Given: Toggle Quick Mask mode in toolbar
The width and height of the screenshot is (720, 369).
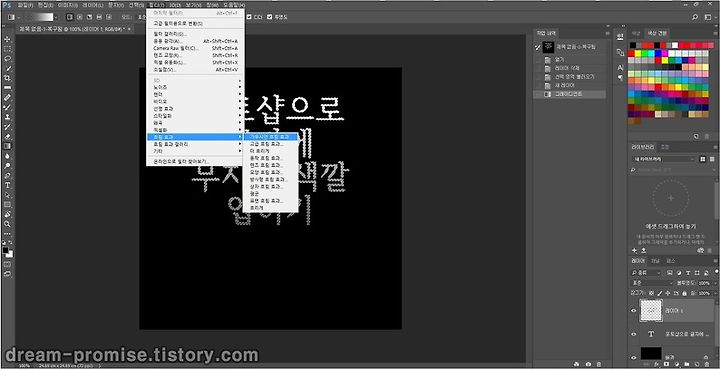Looking at the screenshot, I should tap(7, 264).
